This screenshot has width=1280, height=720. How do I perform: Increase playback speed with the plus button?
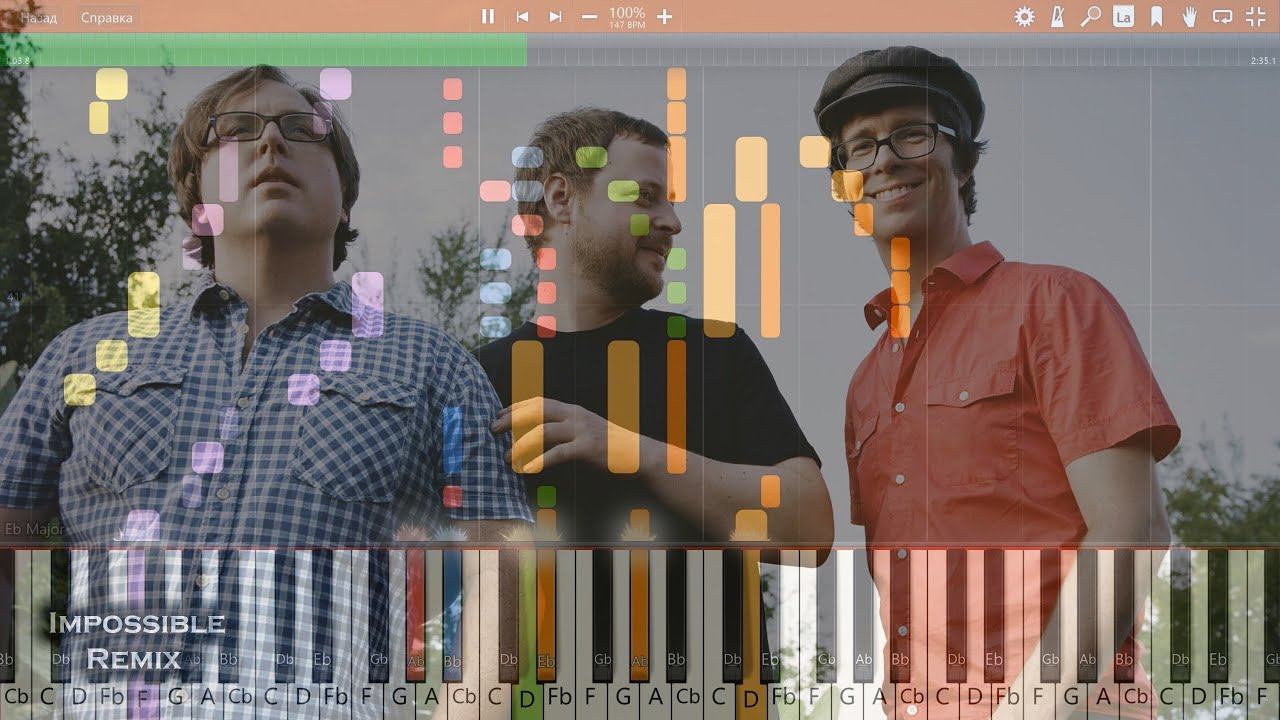pos(664,16)
